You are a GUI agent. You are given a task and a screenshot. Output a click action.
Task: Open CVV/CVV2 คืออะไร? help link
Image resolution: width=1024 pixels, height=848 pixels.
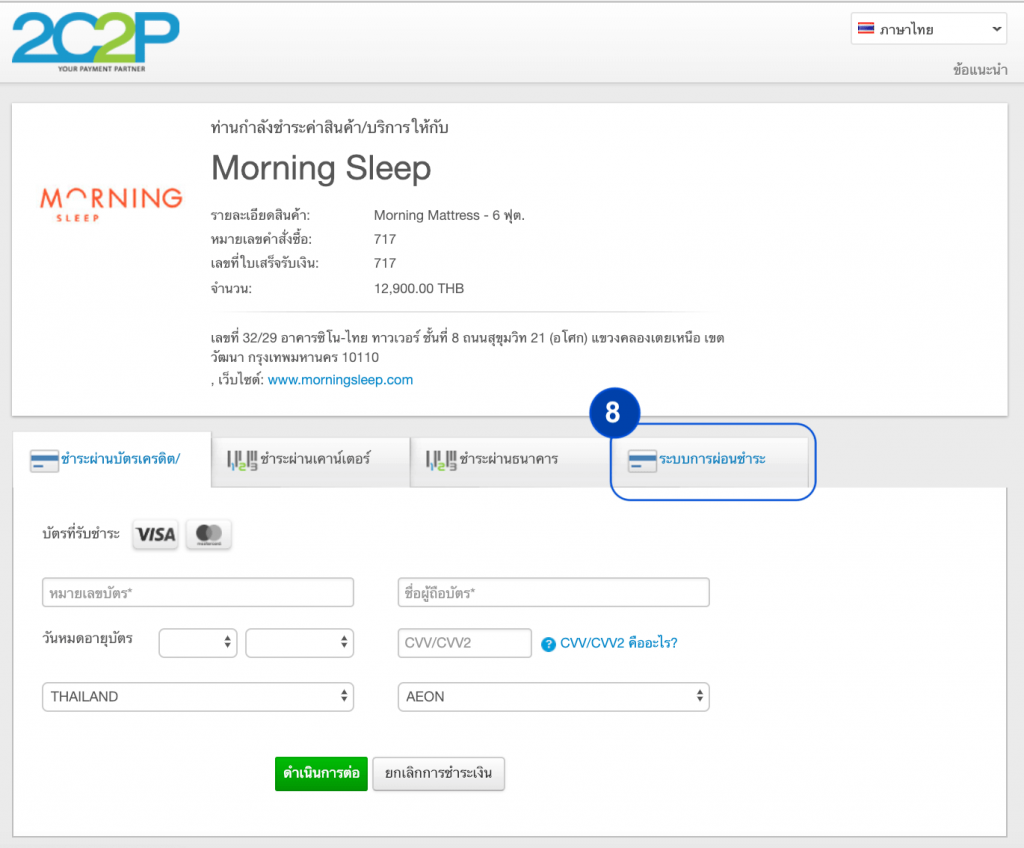pos(618,643)
